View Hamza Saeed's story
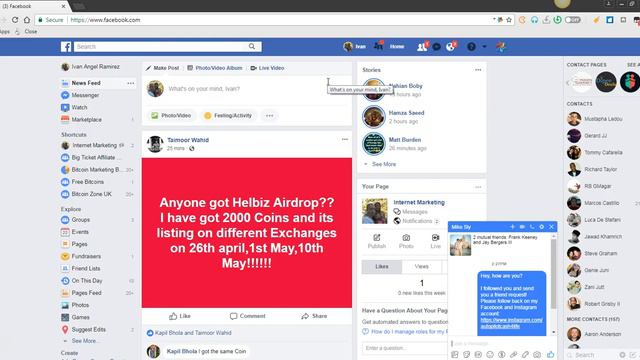The width and height of the screenshot is (640, 360). pyautogui.click(x=406, y=113)
